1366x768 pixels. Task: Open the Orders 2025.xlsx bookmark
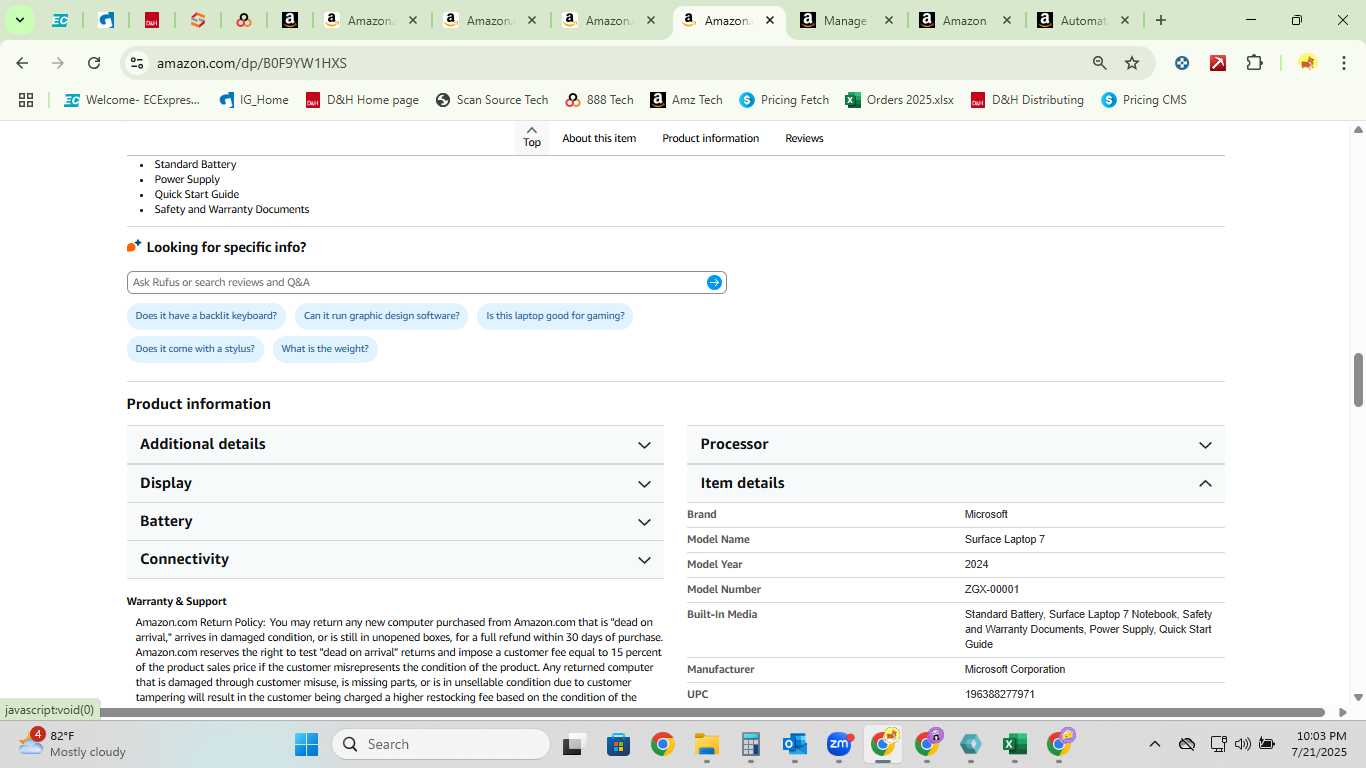pyautogui.click(x=899, y=100)
